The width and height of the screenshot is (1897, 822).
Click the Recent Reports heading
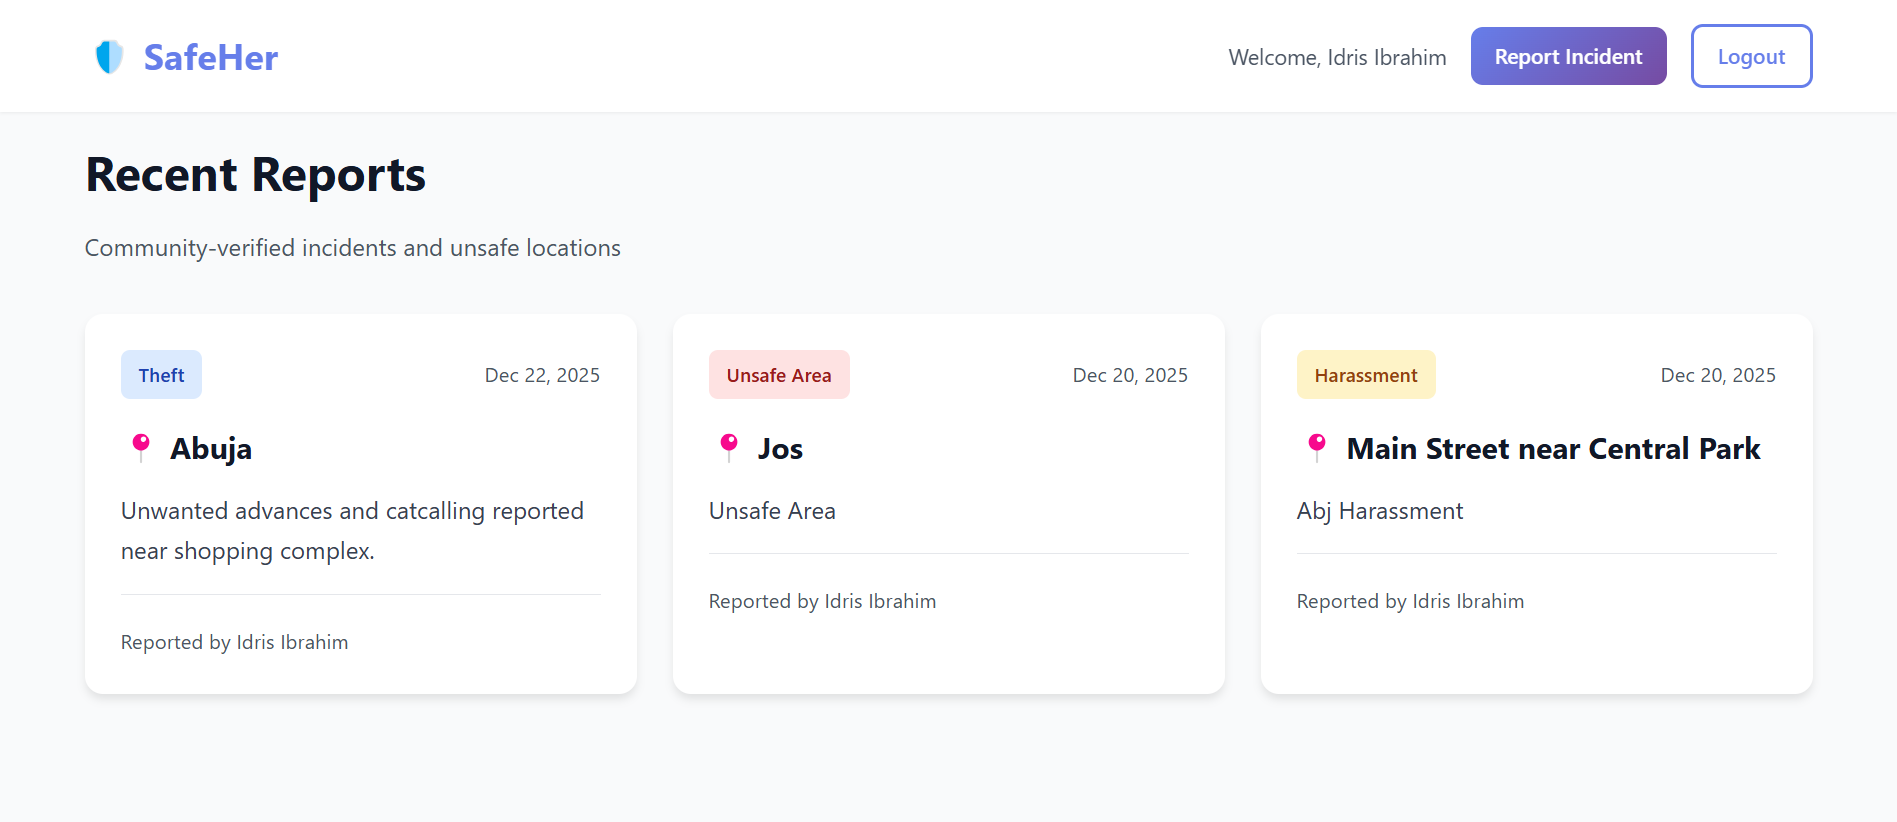click(256, 175)
